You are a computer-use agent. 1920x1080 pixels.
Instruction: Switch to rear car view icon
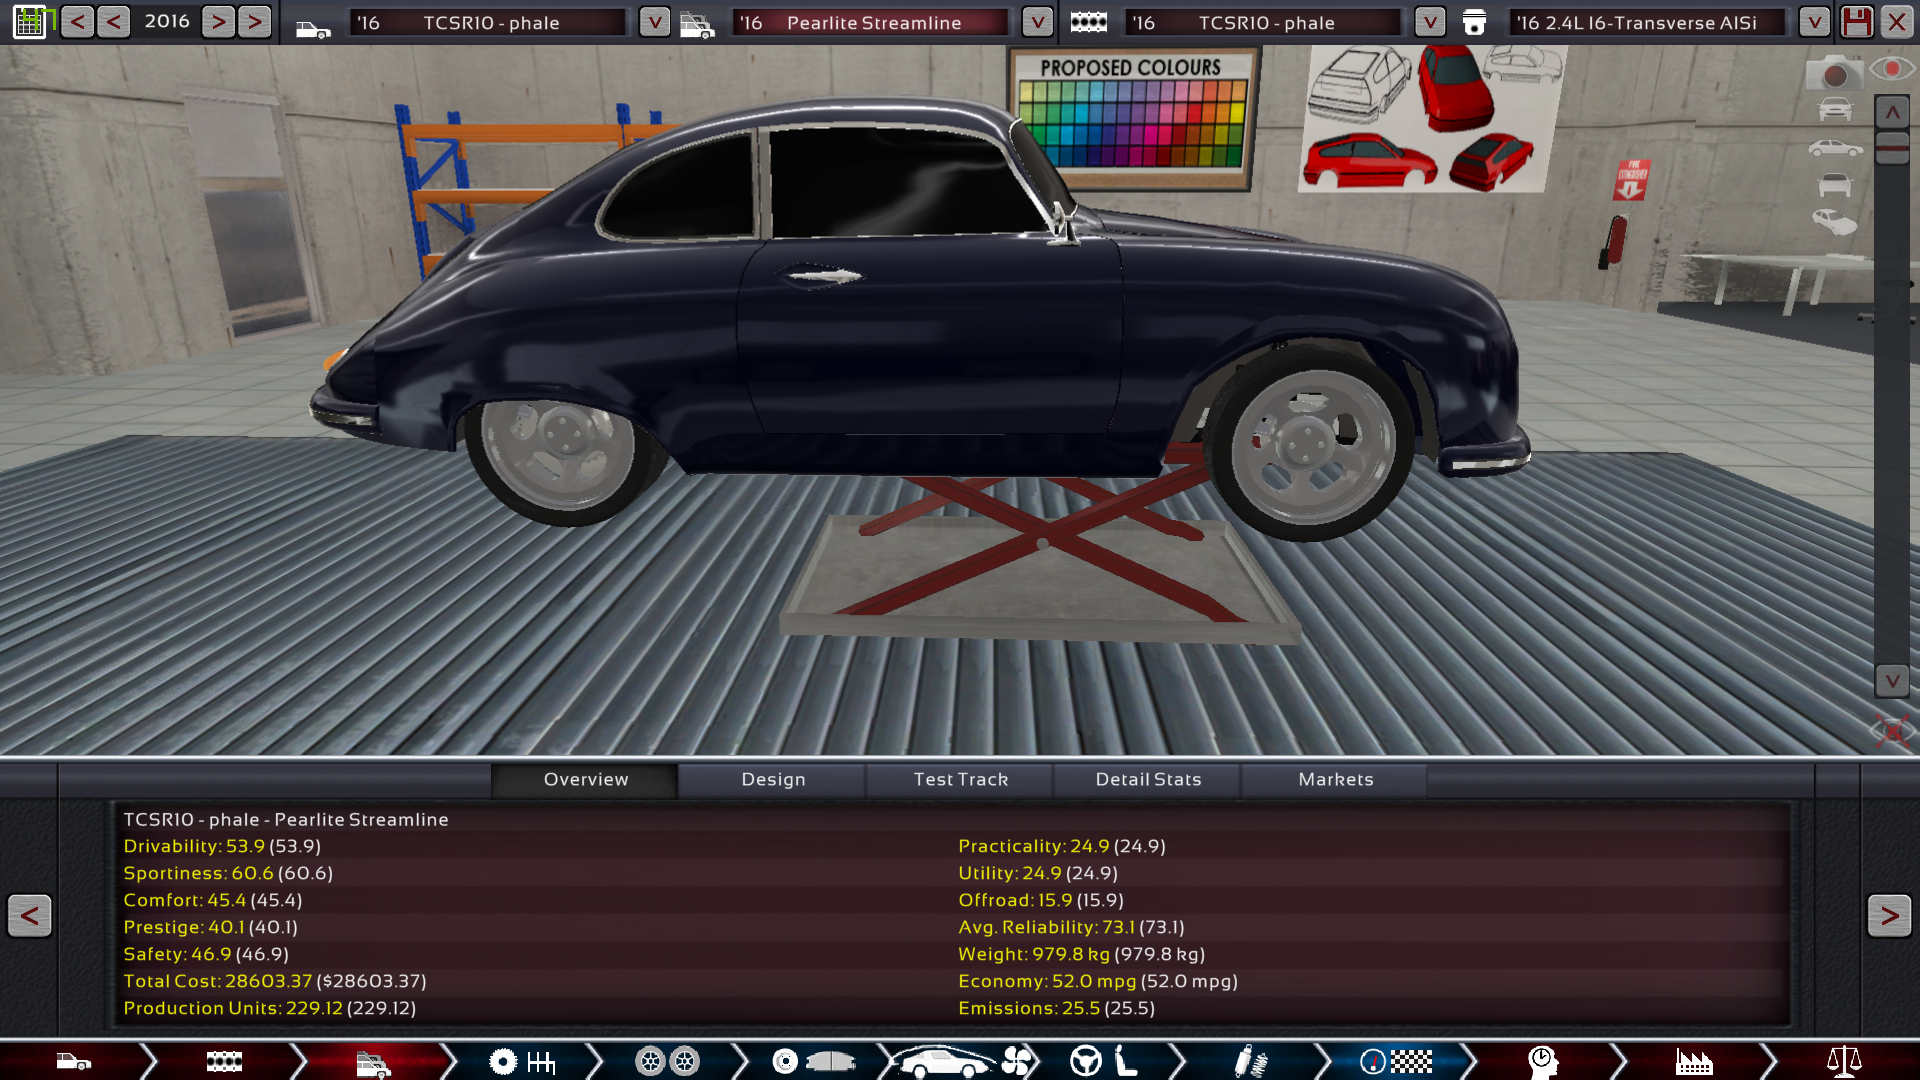click(x=1834, y=185)
